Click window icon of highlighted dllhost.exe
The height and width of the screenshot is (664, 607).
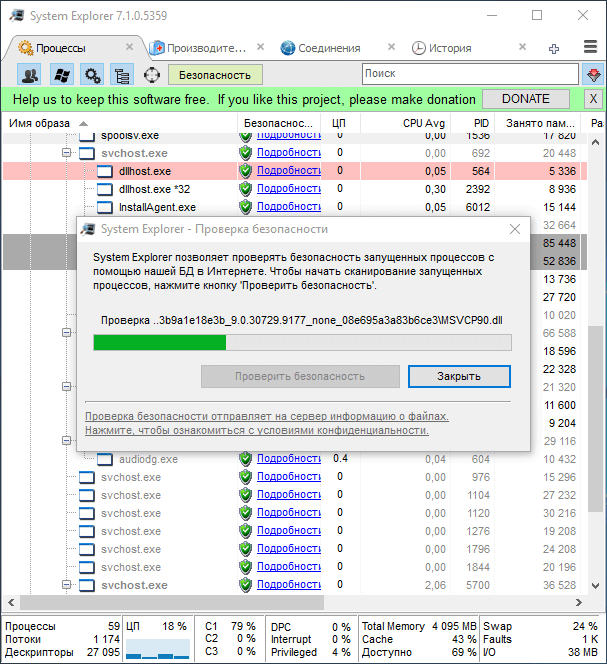pos(105,171)
